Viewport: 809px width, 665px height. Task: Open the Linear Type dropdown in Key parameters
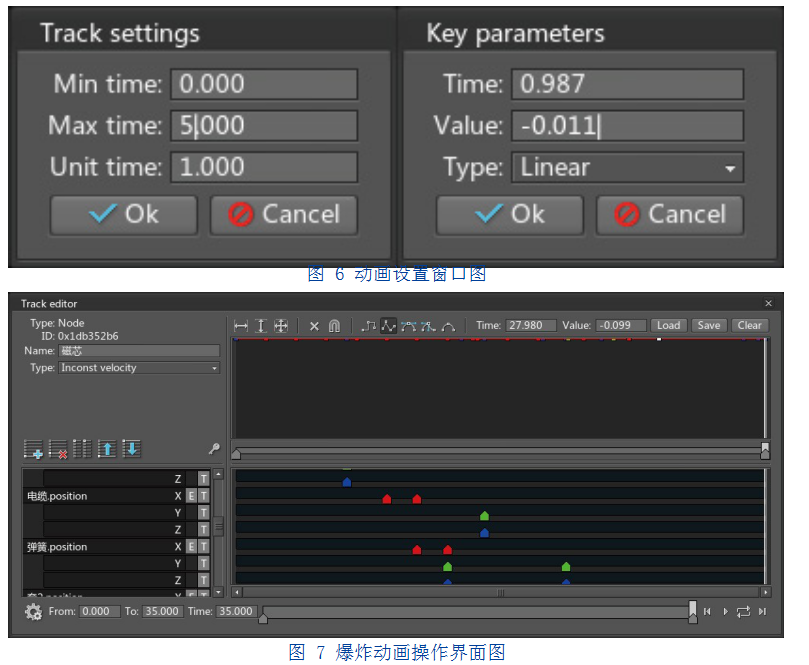(x=627, y=168)
